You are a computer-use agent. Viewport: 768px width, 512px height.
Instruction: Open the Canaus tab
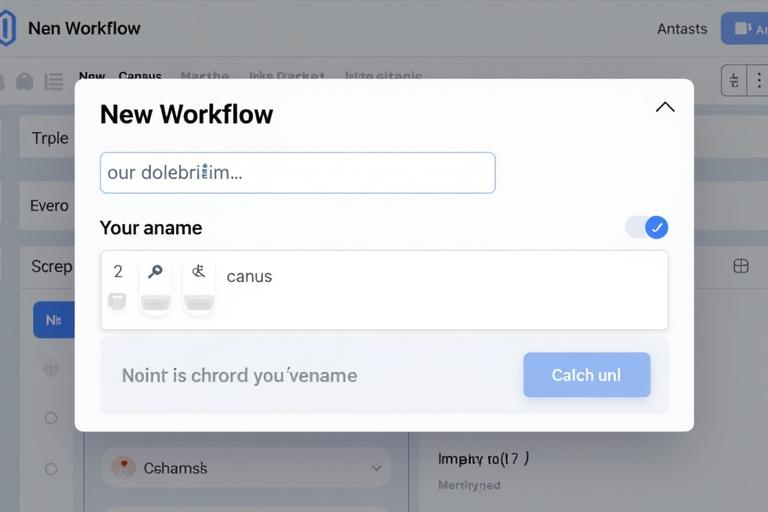[140, 76]
